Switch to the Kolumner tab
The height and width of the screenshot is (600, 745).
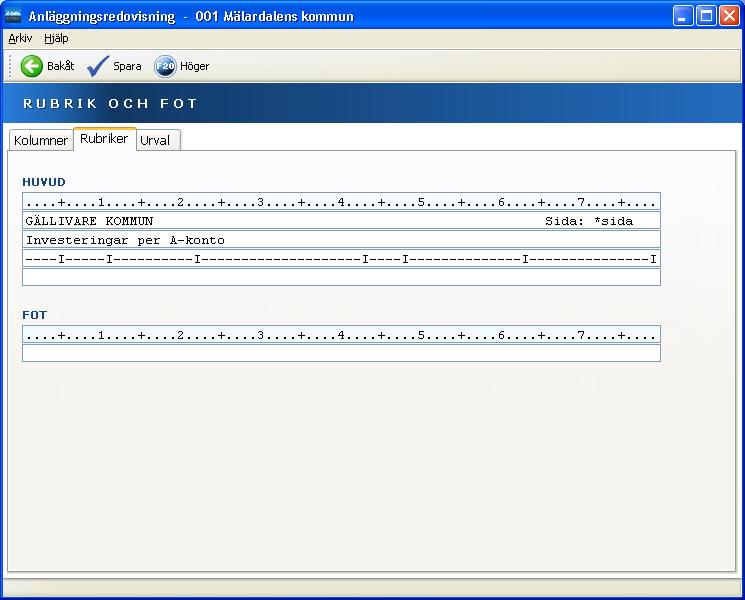pos(41,140)
